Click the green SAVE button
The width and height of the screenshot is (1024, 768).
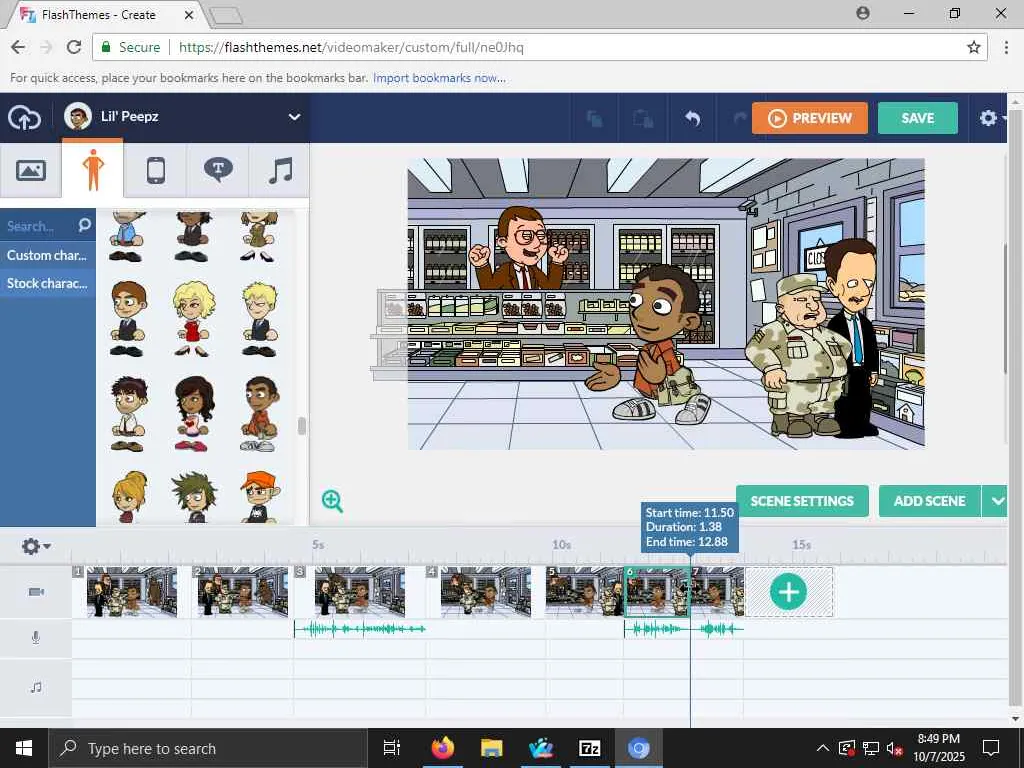coord(918,118)
